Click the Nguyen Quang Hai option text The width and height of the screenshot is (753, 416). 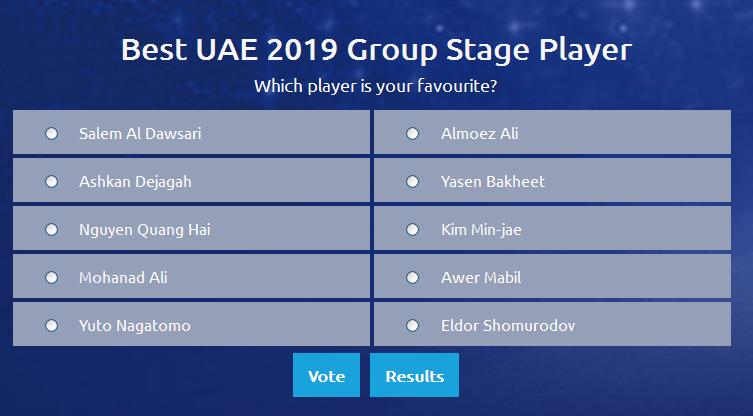tap(145, 230)
